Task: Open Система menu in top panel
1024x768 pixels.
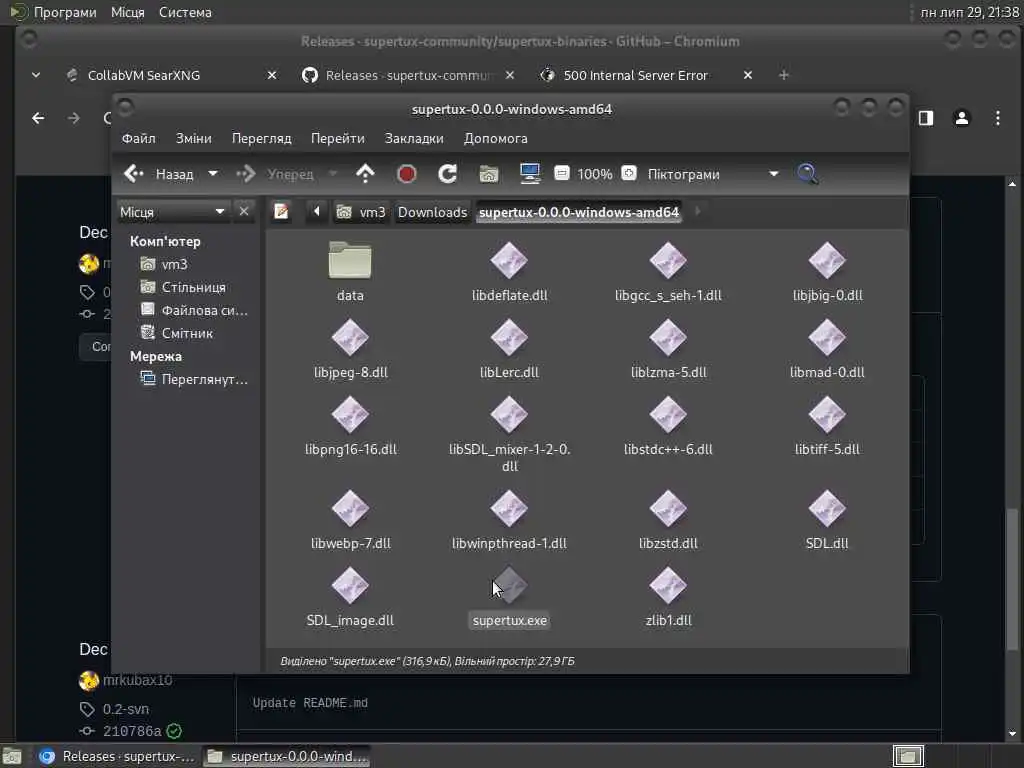Action: coord(185,12)
